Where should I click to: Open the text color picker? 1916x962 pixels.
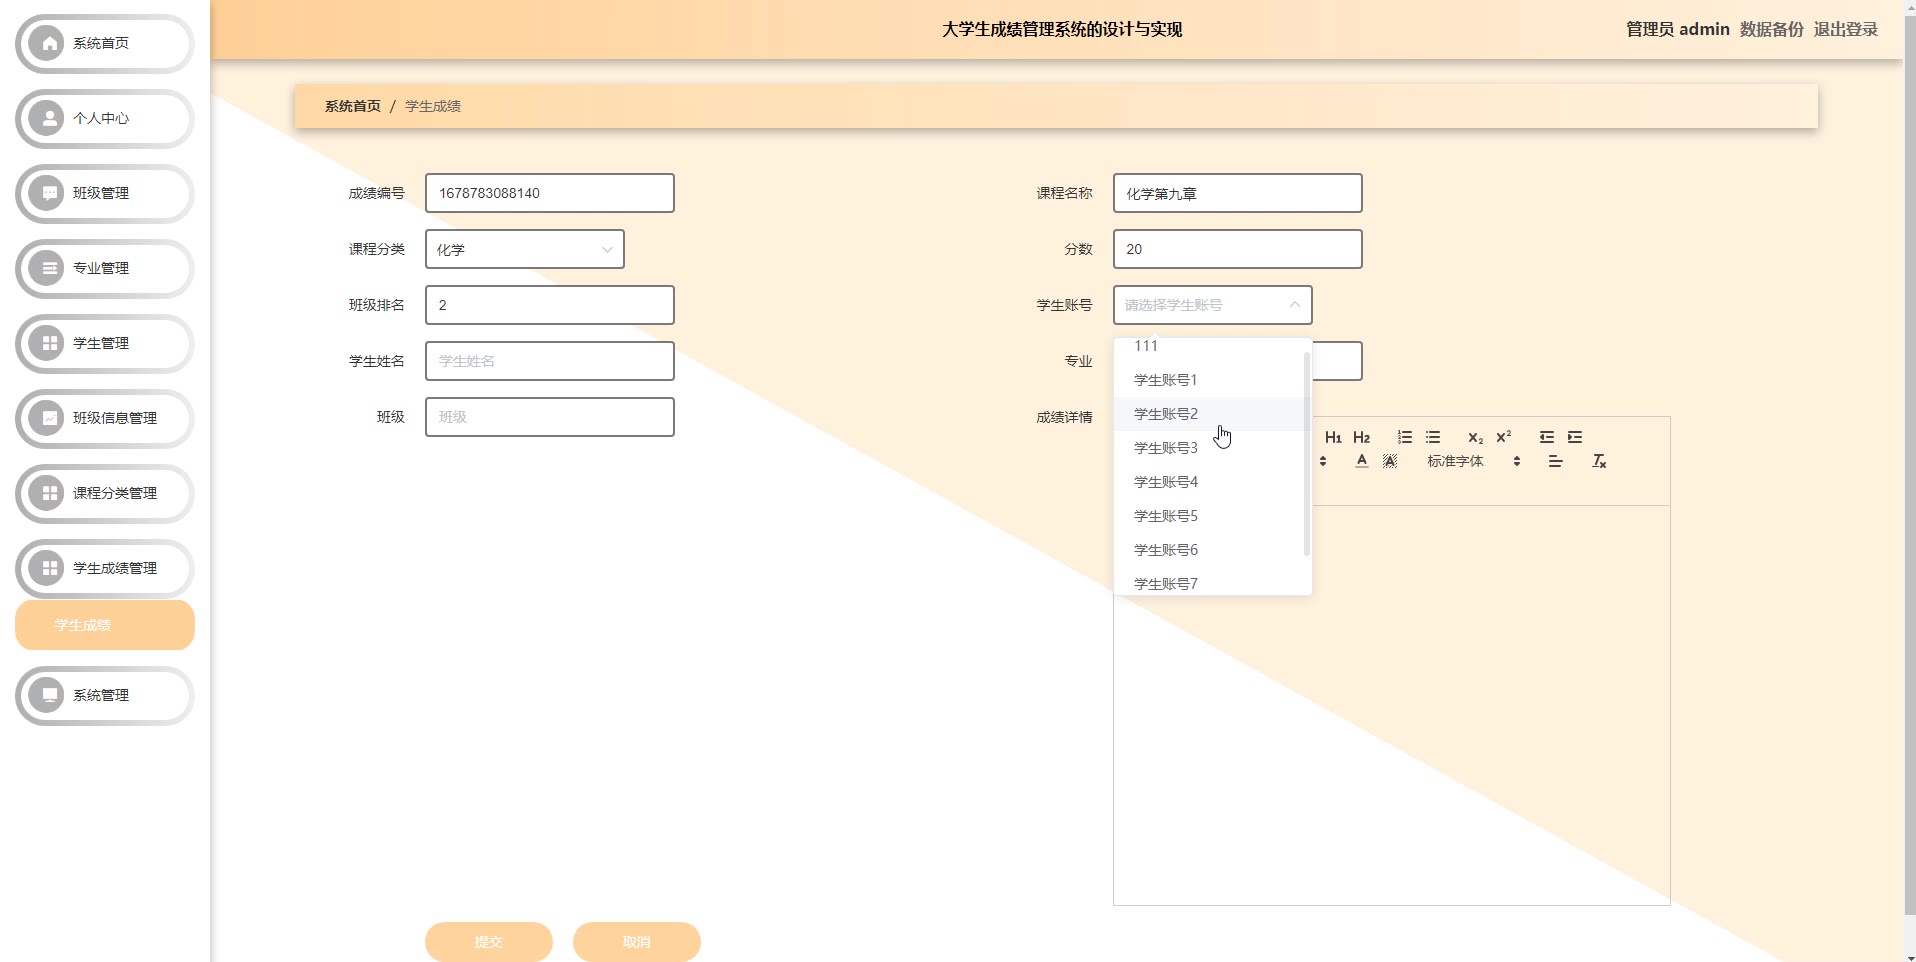1361,461
